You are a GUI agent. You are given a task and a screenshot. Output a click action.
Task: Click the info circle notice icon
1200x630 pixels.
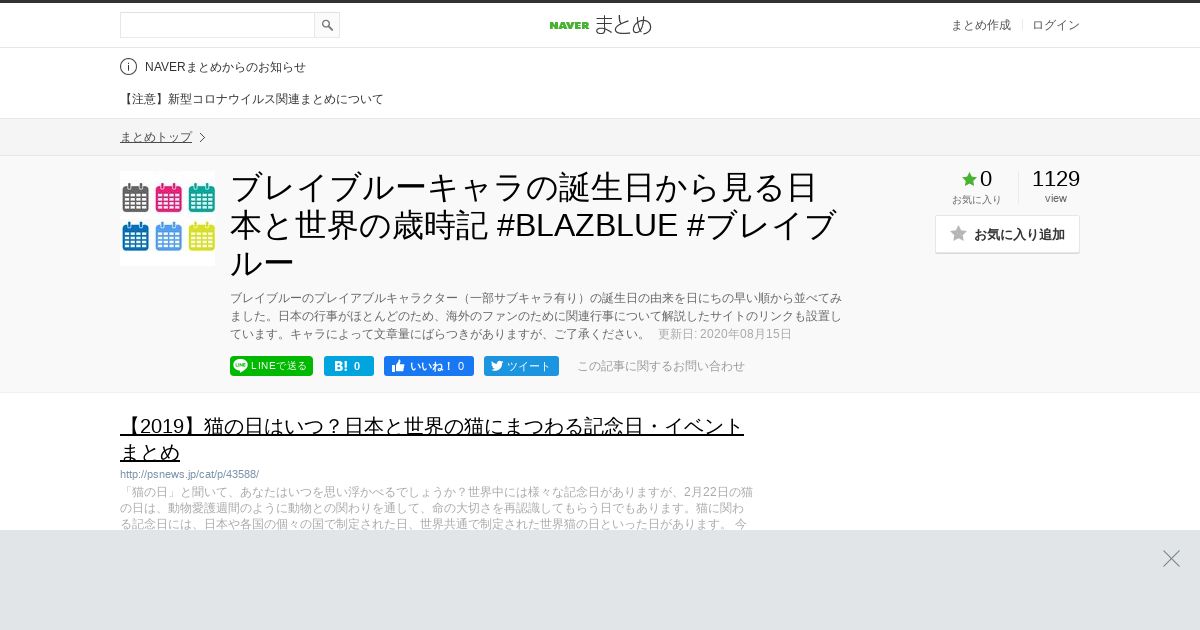click(x=128, y=67)
